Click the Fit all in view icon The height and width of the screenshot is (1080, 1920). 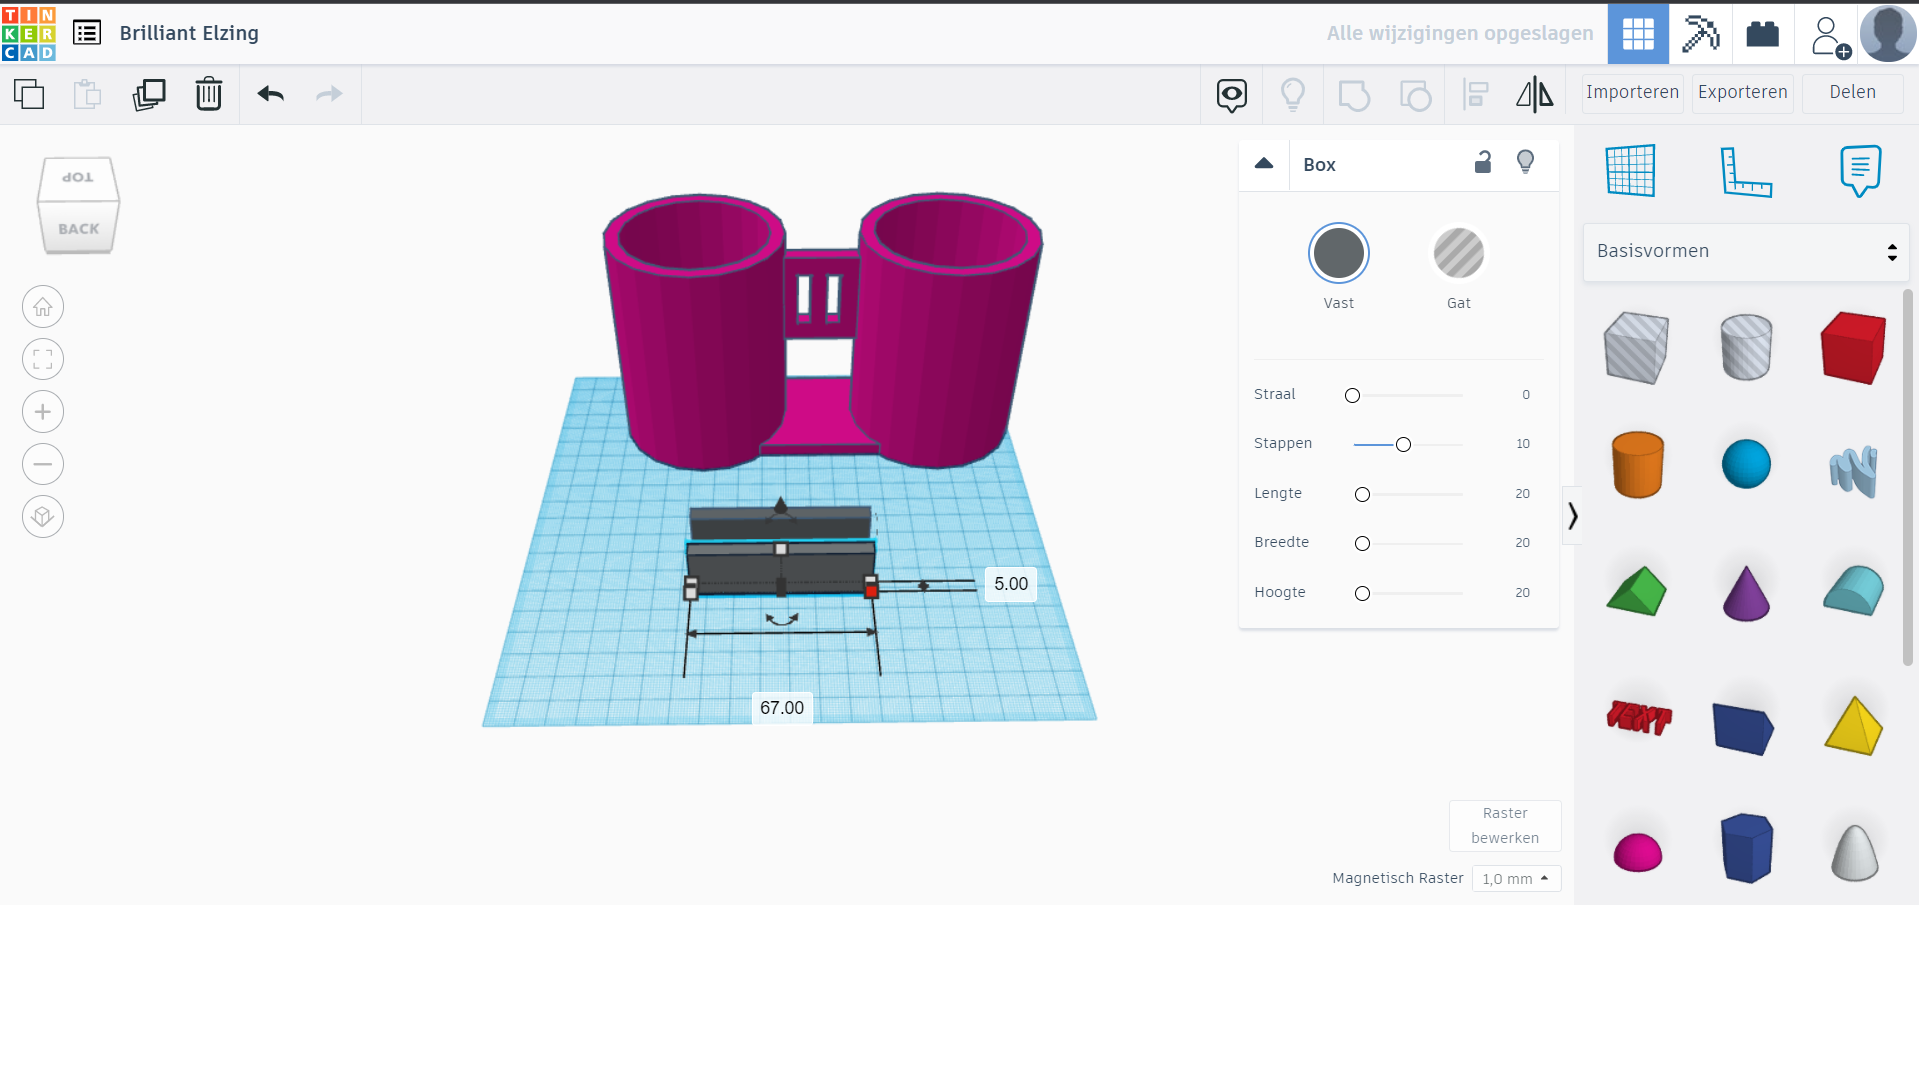43,359
